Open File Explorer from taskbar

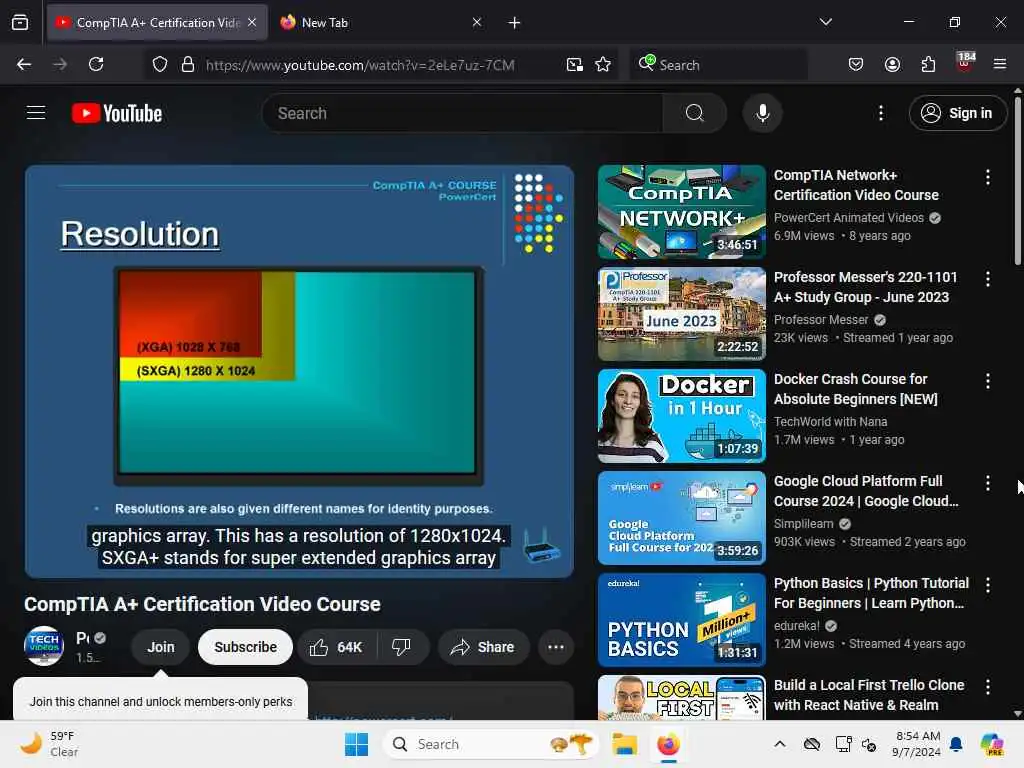point(624,744)
